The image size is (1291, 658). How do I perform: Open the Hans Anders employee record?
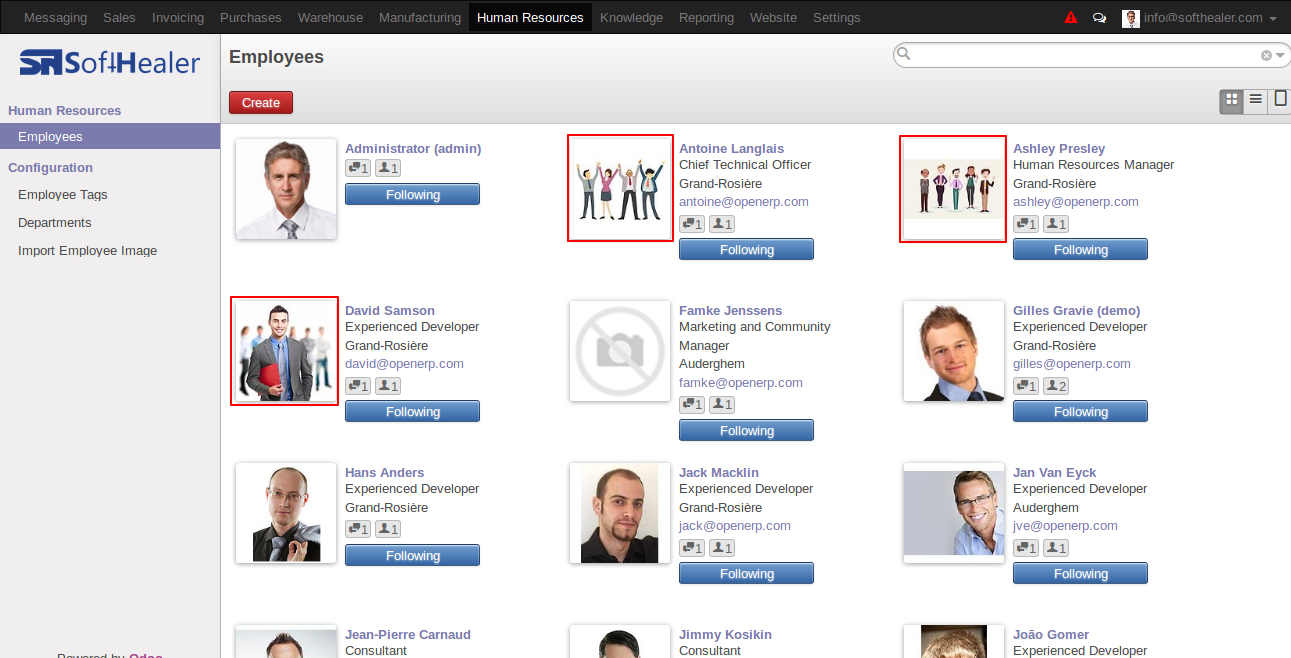click(x=384, y=472)
